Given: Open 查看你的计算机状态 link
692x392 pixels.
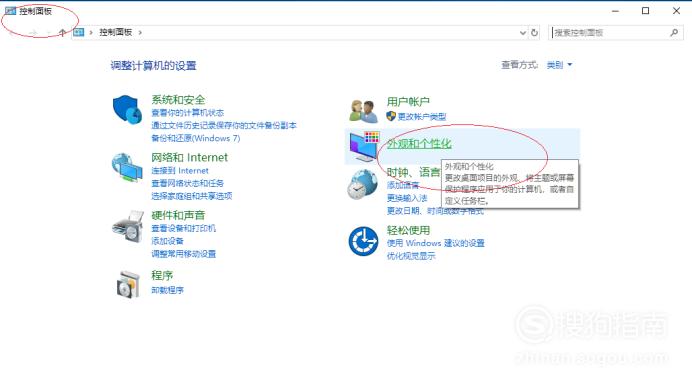Looking at the screenshot, I should [x=188, y=113].
